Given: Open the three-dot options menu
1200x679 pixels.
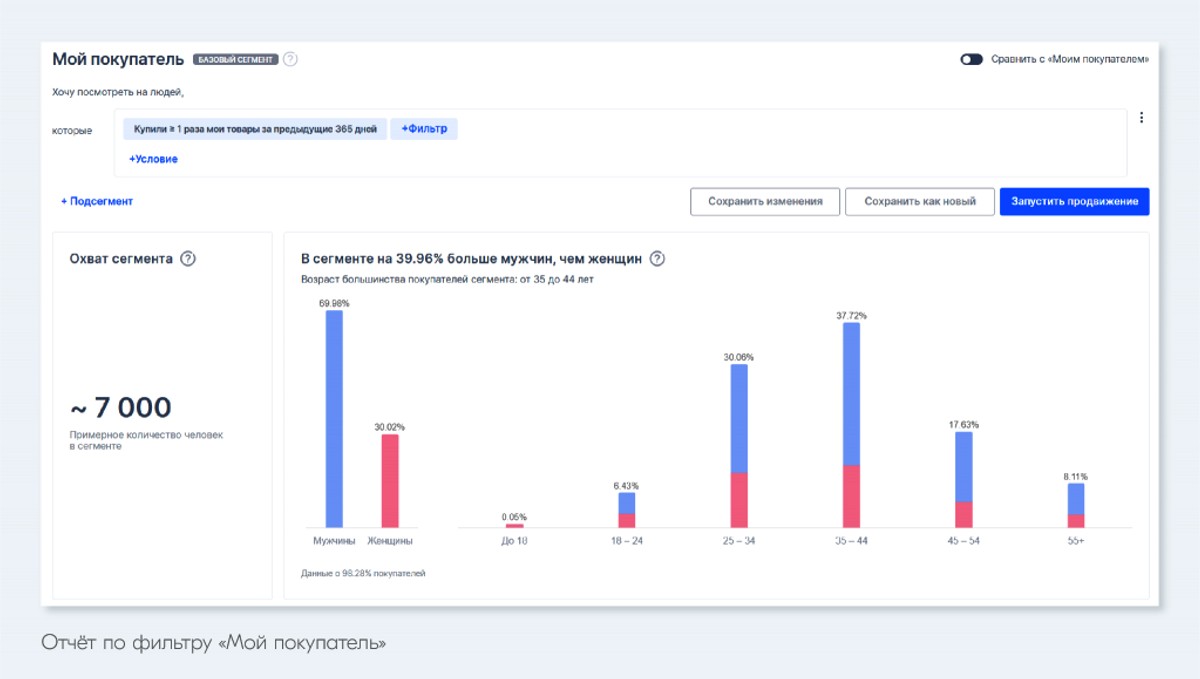Looking at the screenshot, I should pos(1141,118).
